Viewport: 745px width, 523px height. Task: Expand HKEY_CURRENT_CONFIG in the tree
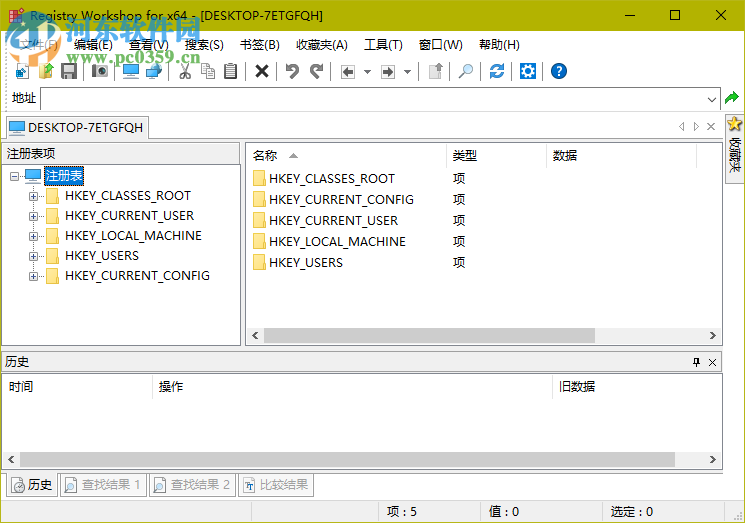click(33, 276)
